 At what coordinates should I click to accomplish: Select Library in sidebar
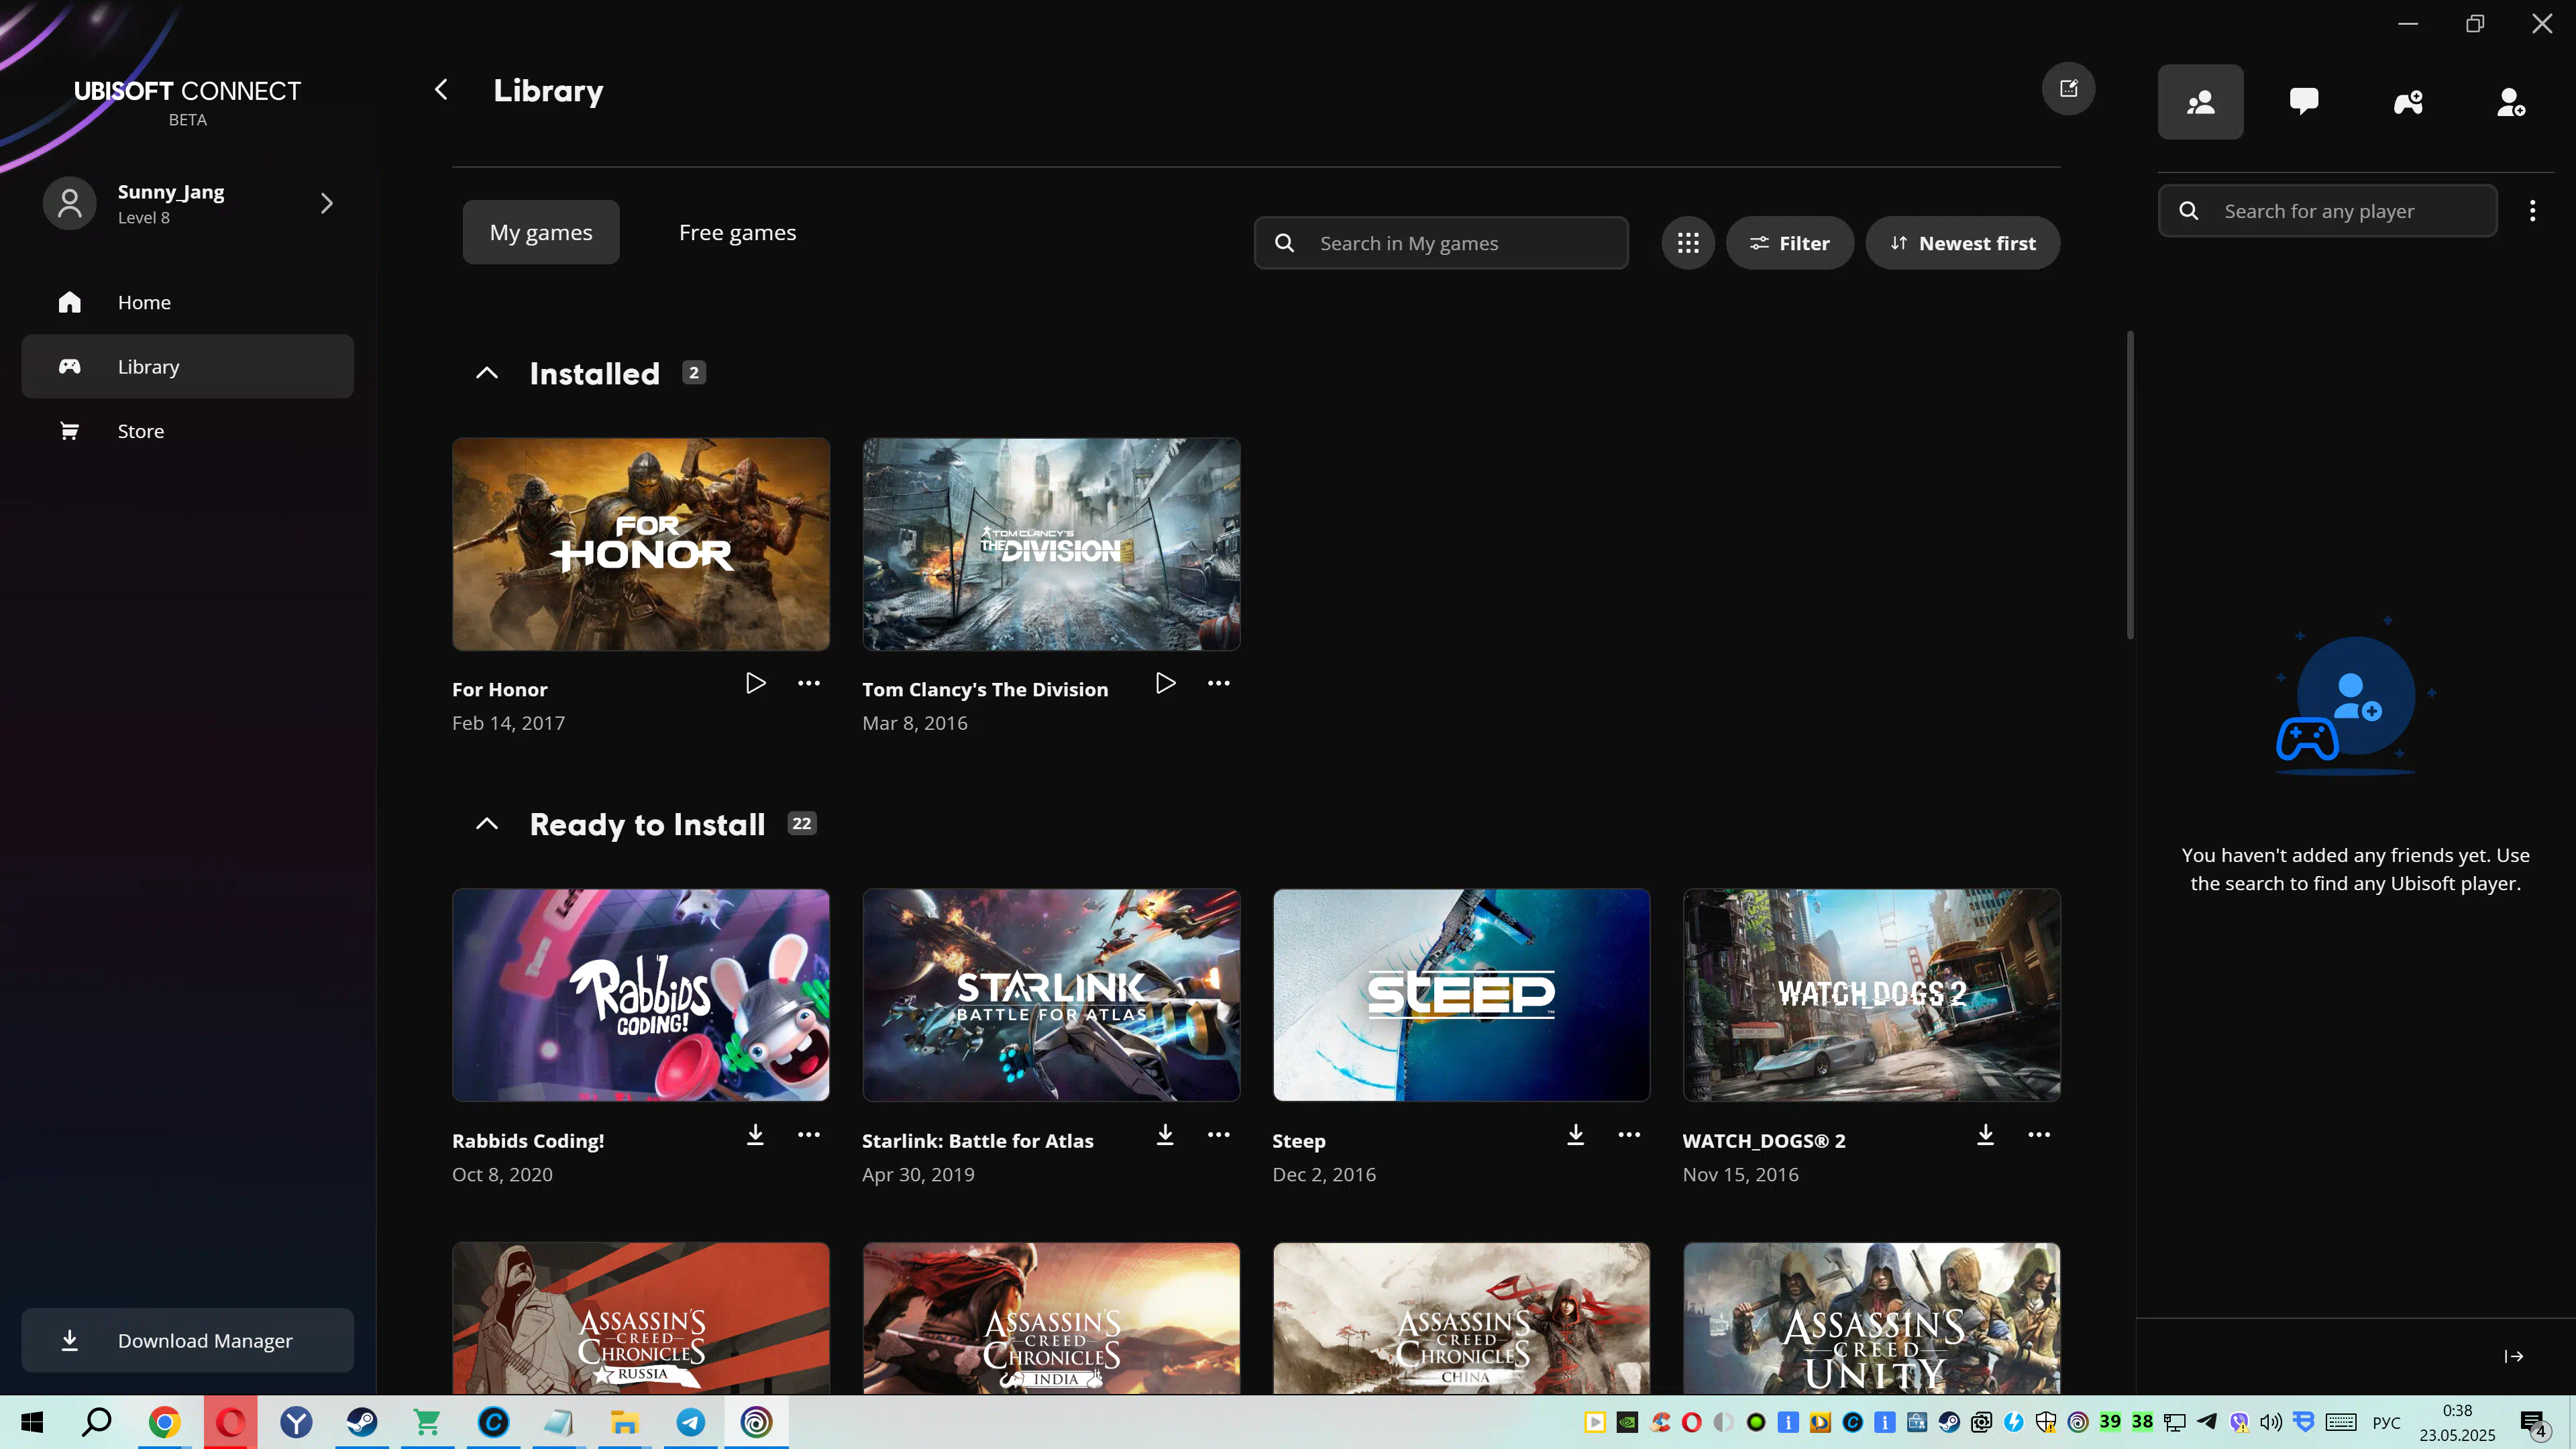pyautogui.click(x=188, y=366)
